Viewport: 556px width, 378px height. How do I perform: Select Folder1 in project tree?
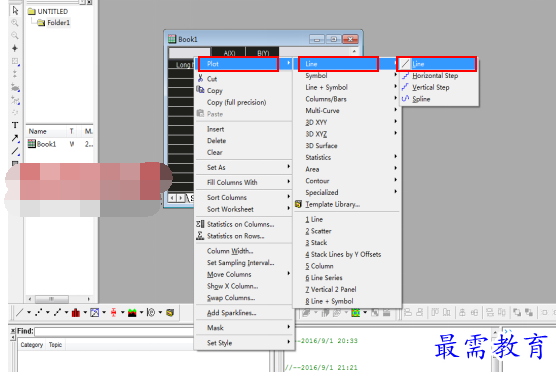[54, 23]
